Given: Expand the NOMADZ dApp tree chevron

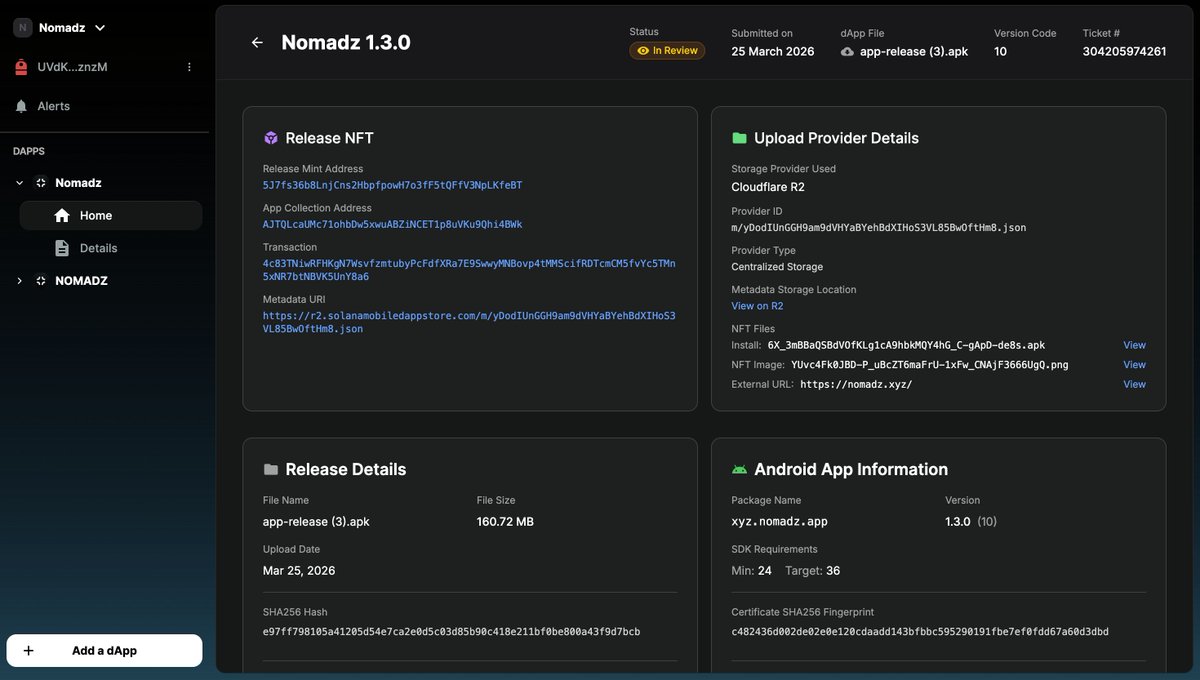Looking at the screenshot, I should [19, 281].
